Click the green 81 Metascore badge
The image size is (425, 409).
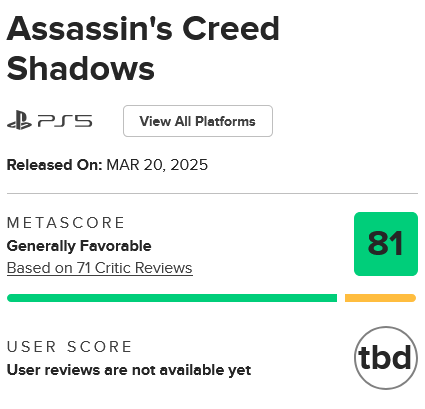coord(386,244)
